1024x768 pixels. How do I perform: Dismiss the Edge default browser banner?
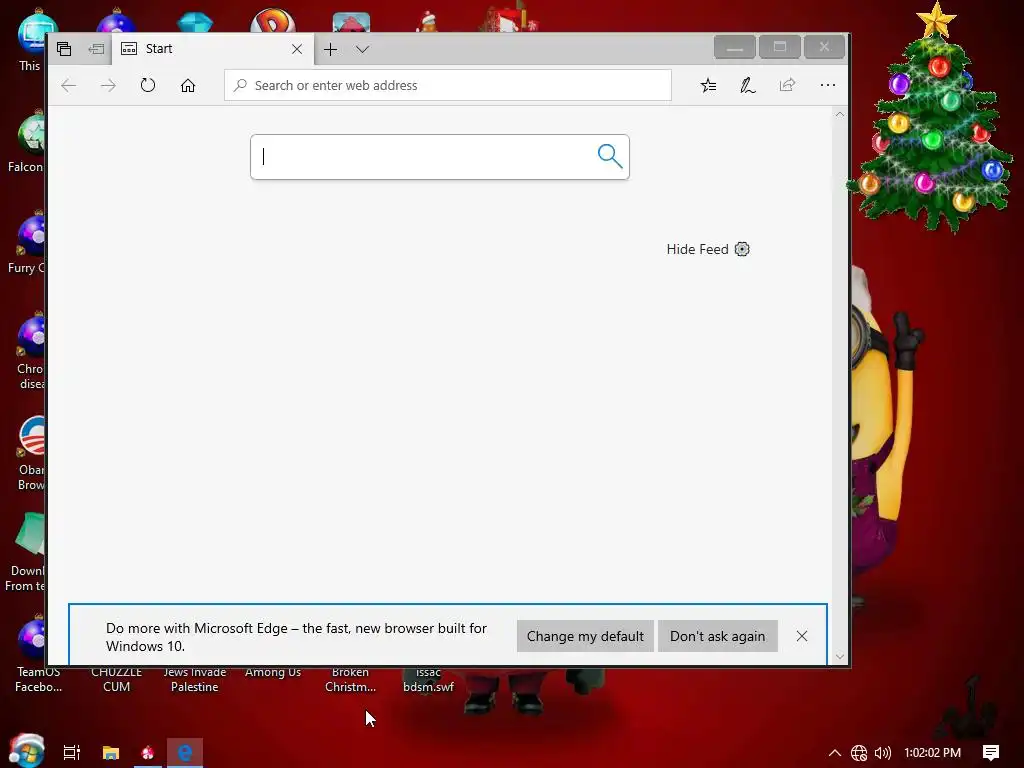[x=802, y=636]
